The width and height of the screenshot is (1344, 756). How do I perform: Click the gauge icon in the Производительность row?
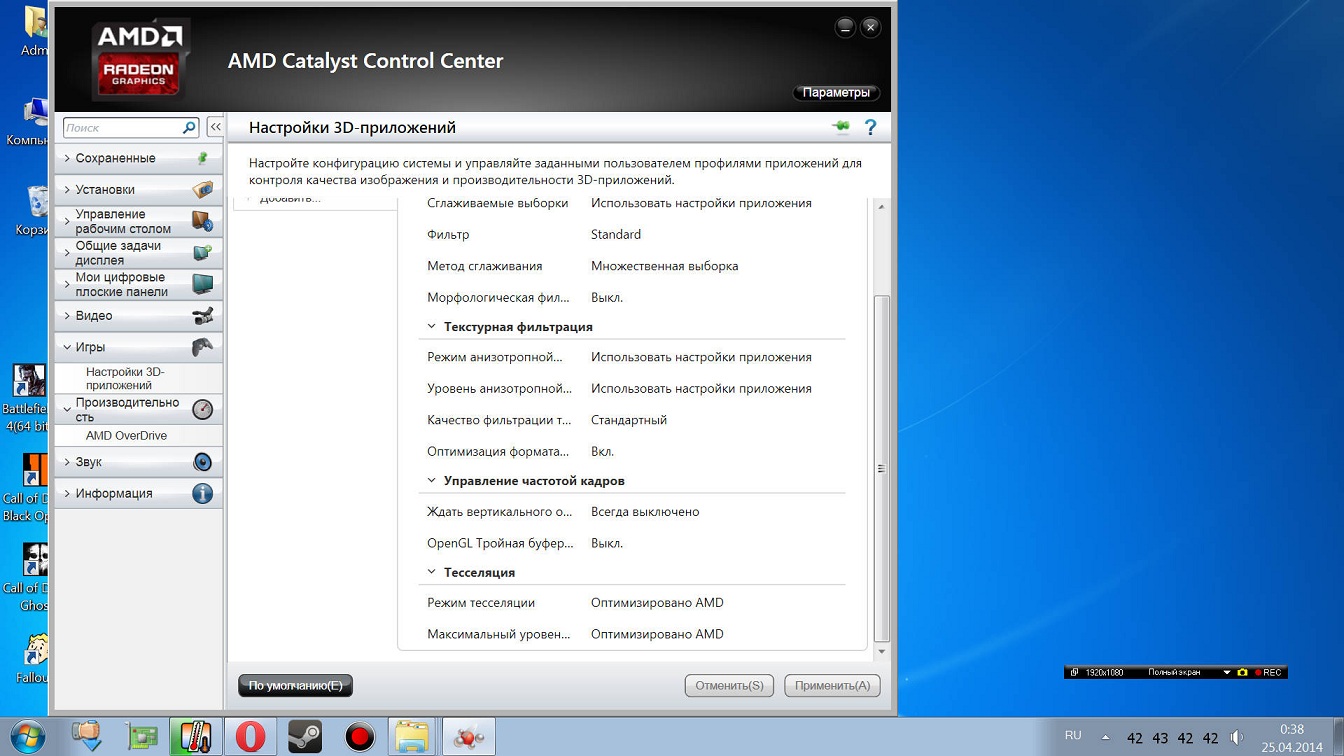[x=202, y=409]
